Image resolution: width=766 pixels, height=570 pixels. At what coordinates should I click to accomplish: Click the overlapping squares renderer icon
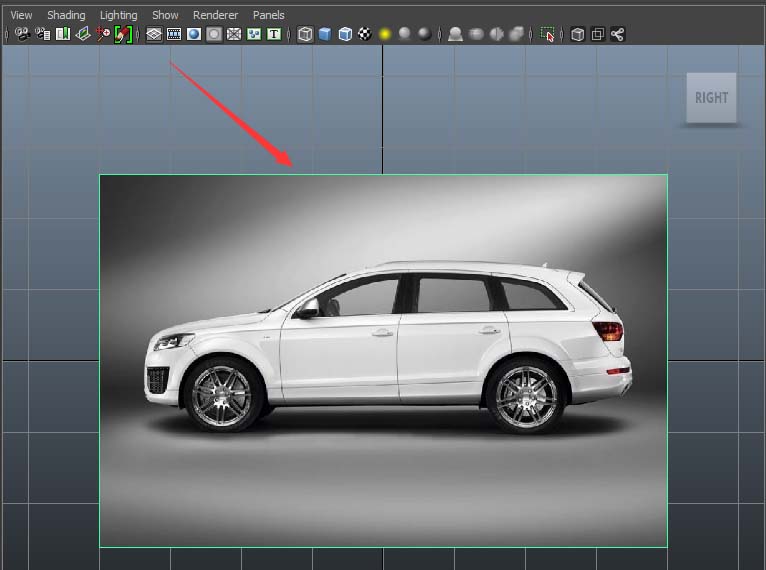(597, 34)
